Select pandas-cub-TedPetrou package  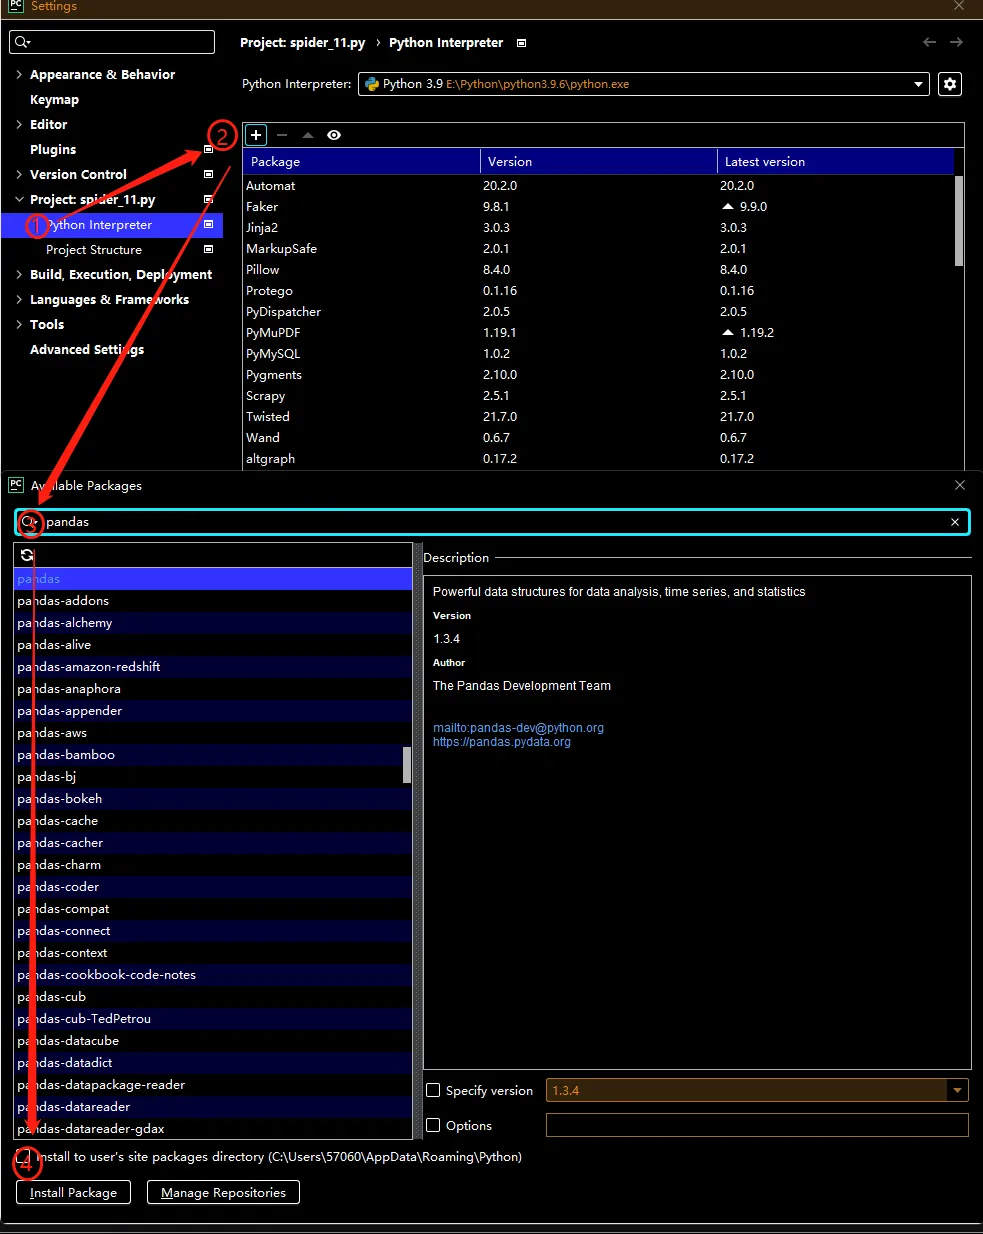point(213,1019)
